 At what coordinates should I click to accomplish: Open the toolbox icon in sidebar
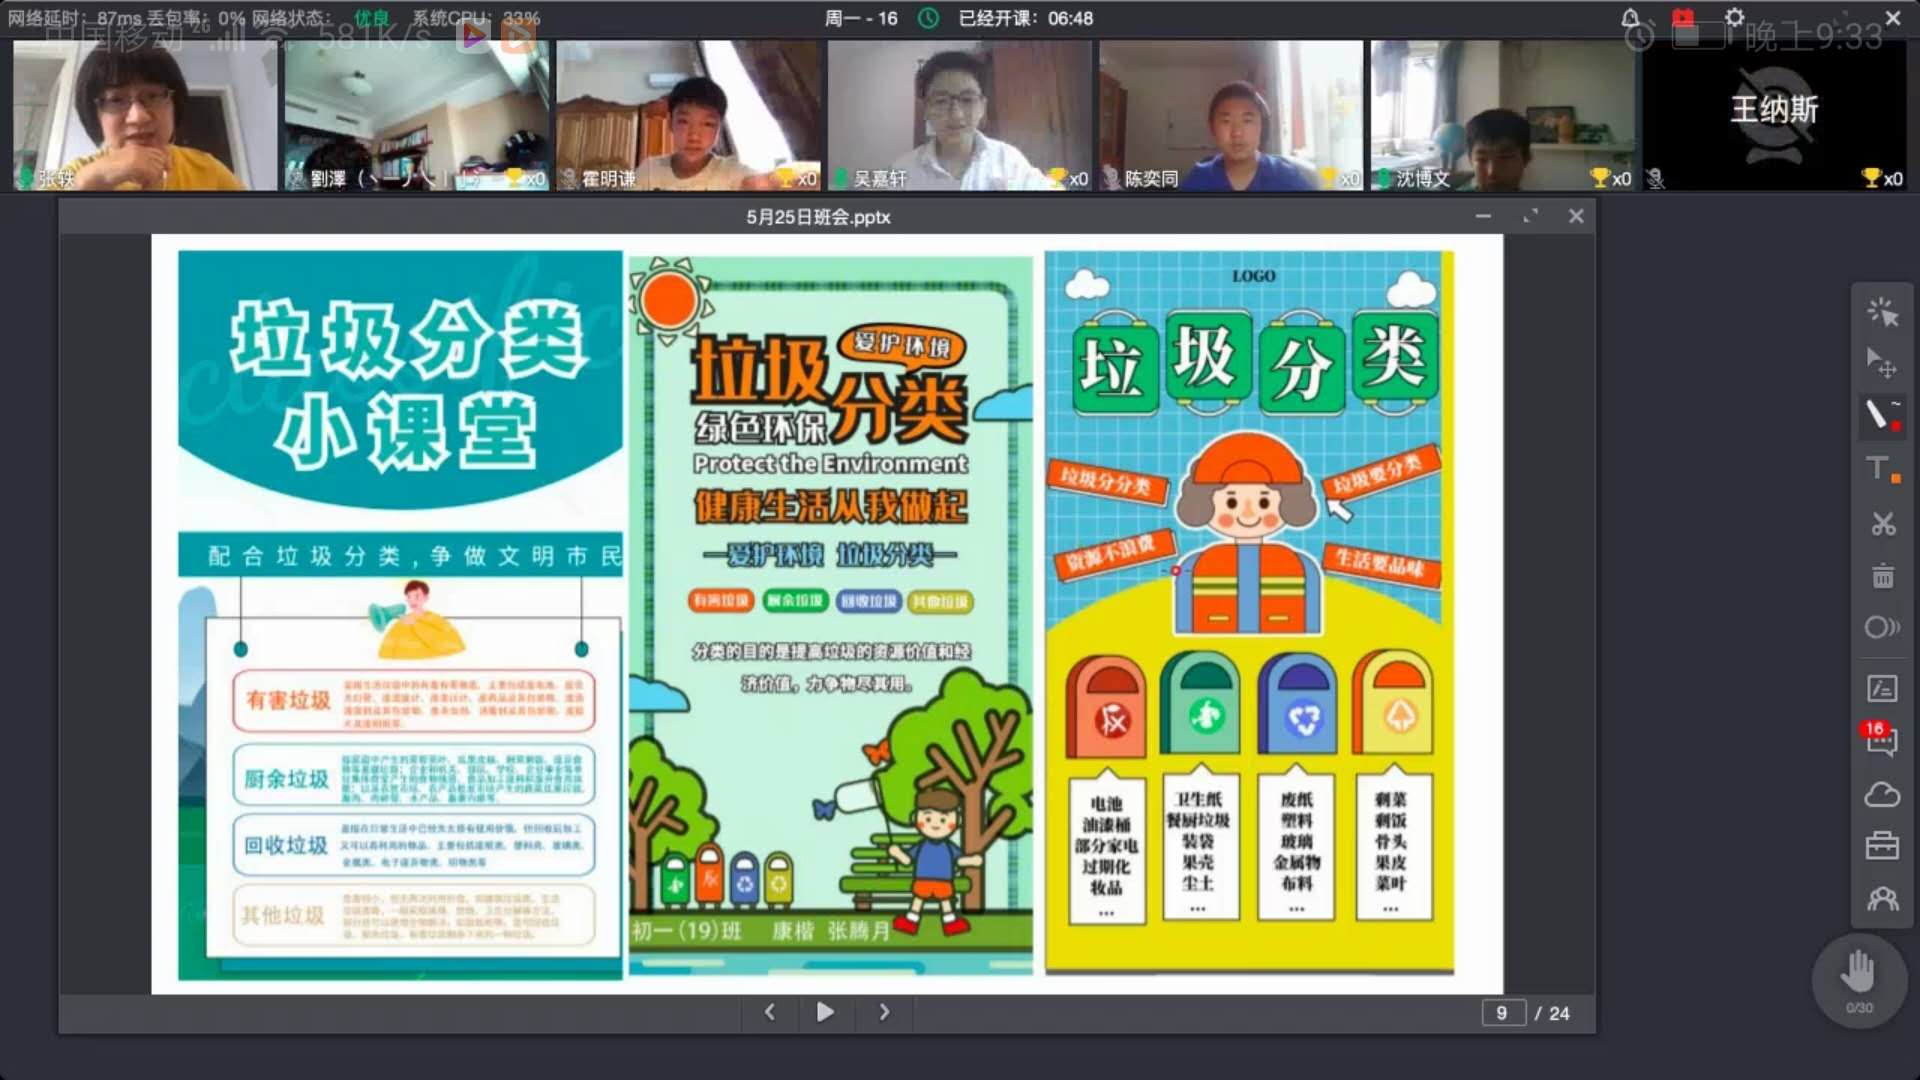(1882, 846)
